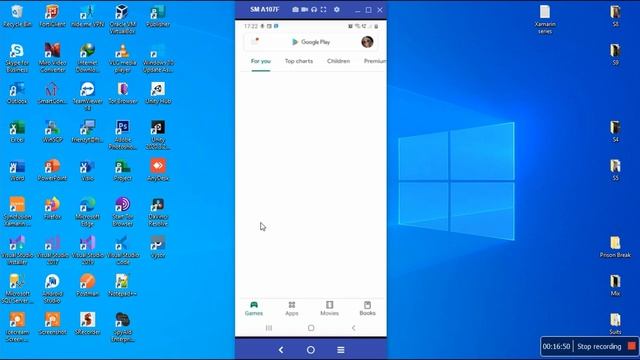Take a device screenshot with Vysor camera icon
The height and width of the screenshot is (360, 640).
coord(295,9)
